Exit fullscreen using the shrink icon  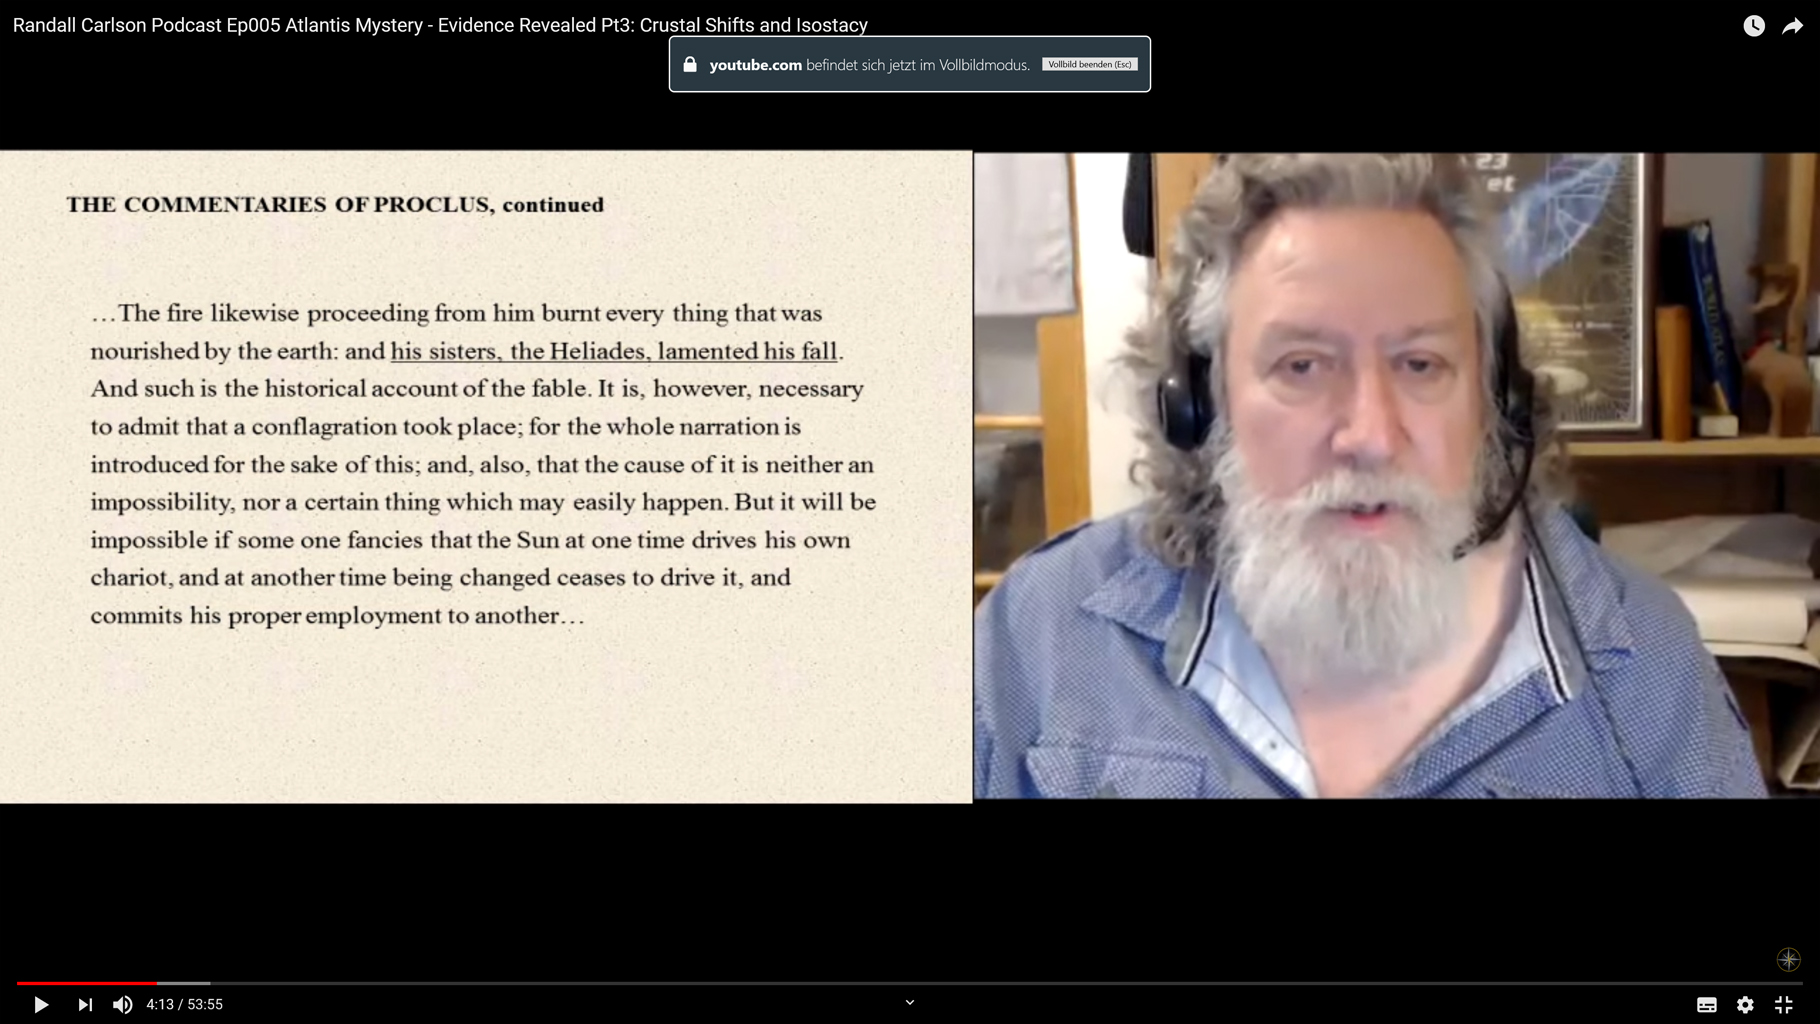(1783, 1004)
